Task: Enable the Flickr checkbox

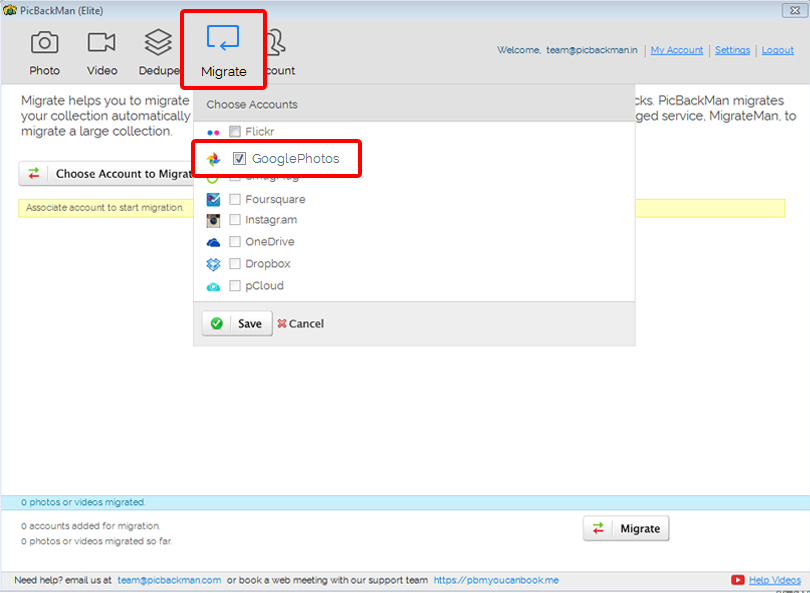Action: coord(235,131)
